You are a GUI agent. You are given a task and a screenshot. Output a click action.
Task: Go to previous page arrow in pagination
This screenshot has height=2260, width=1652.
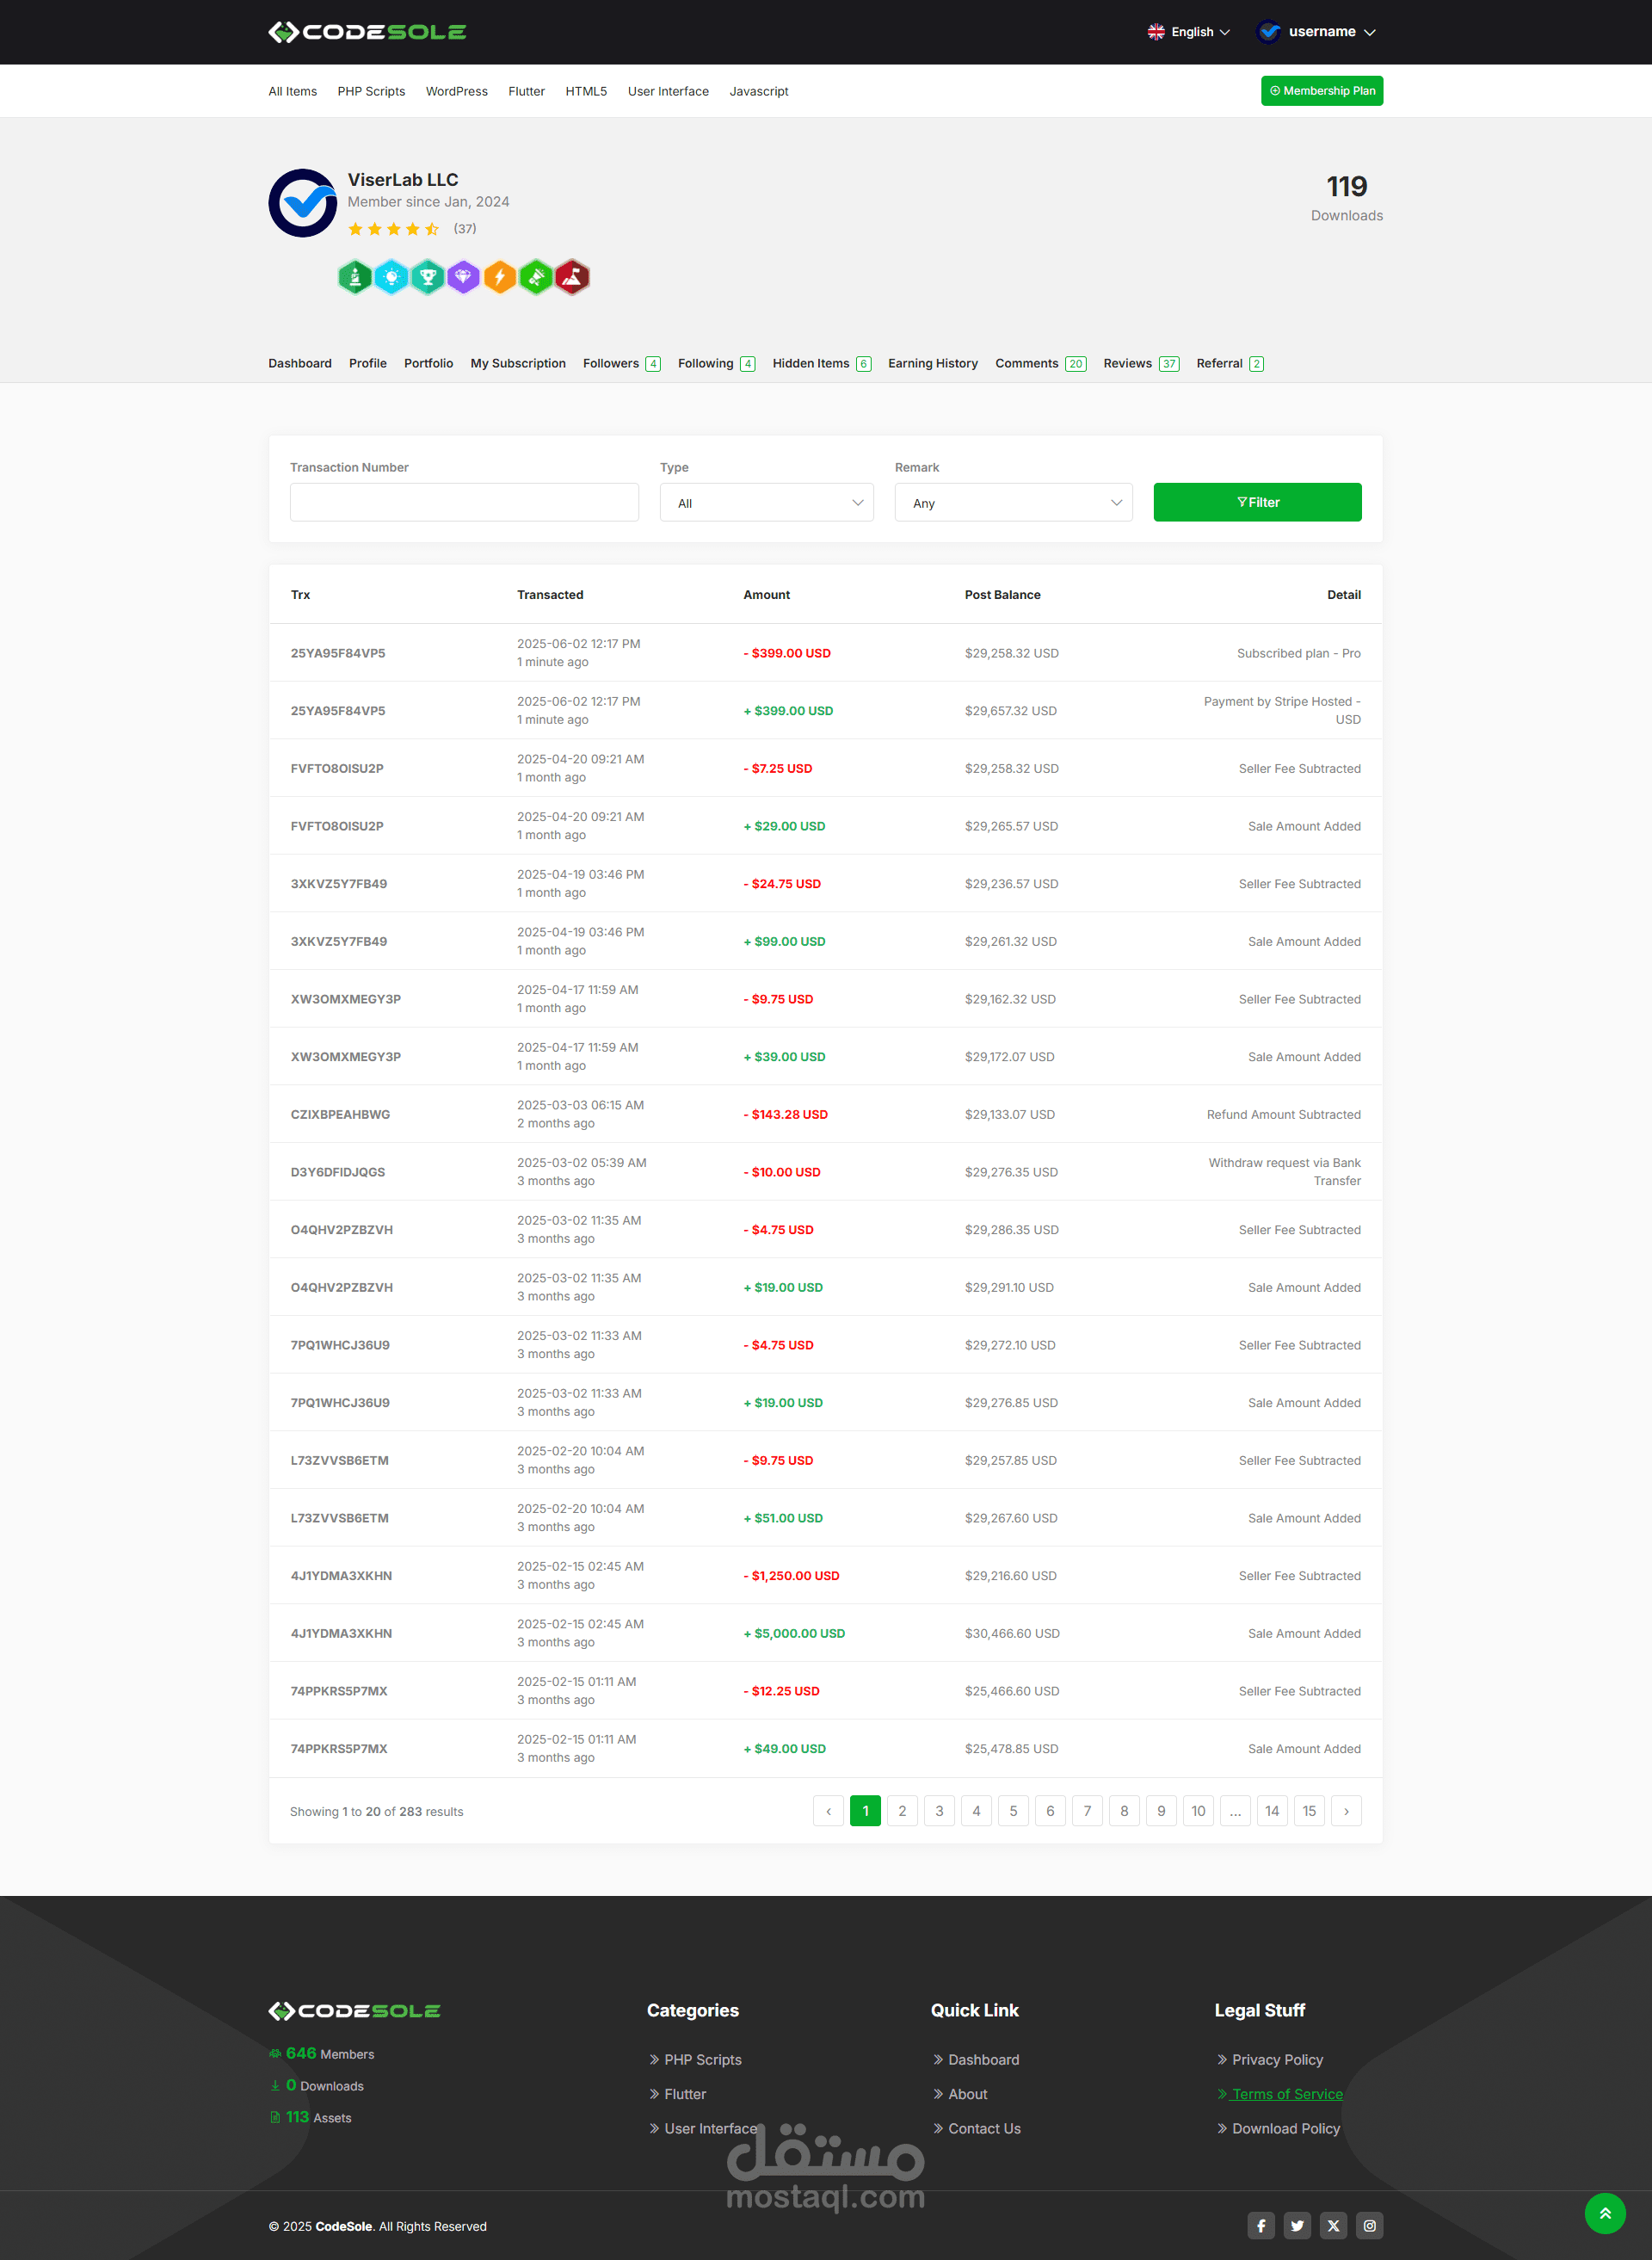tap(828, 1811)
